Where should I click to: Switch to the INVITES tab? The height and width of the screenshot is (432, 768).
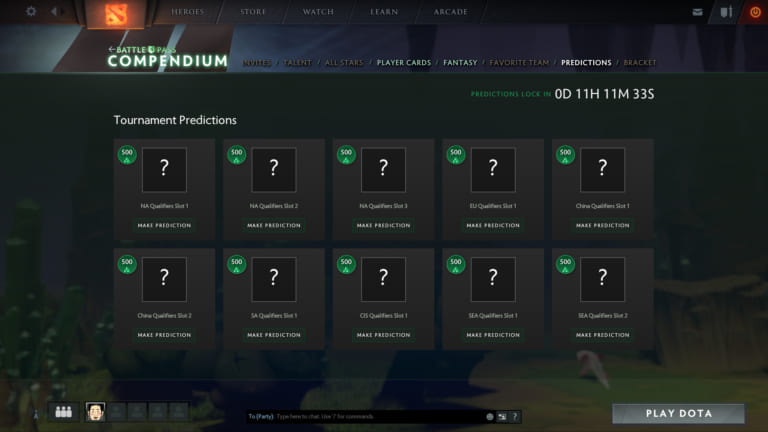pos(257,63)
